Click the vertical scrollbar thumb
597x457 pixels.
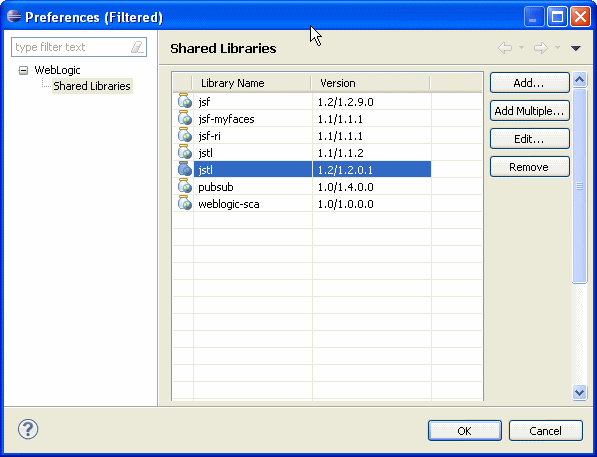579,185
